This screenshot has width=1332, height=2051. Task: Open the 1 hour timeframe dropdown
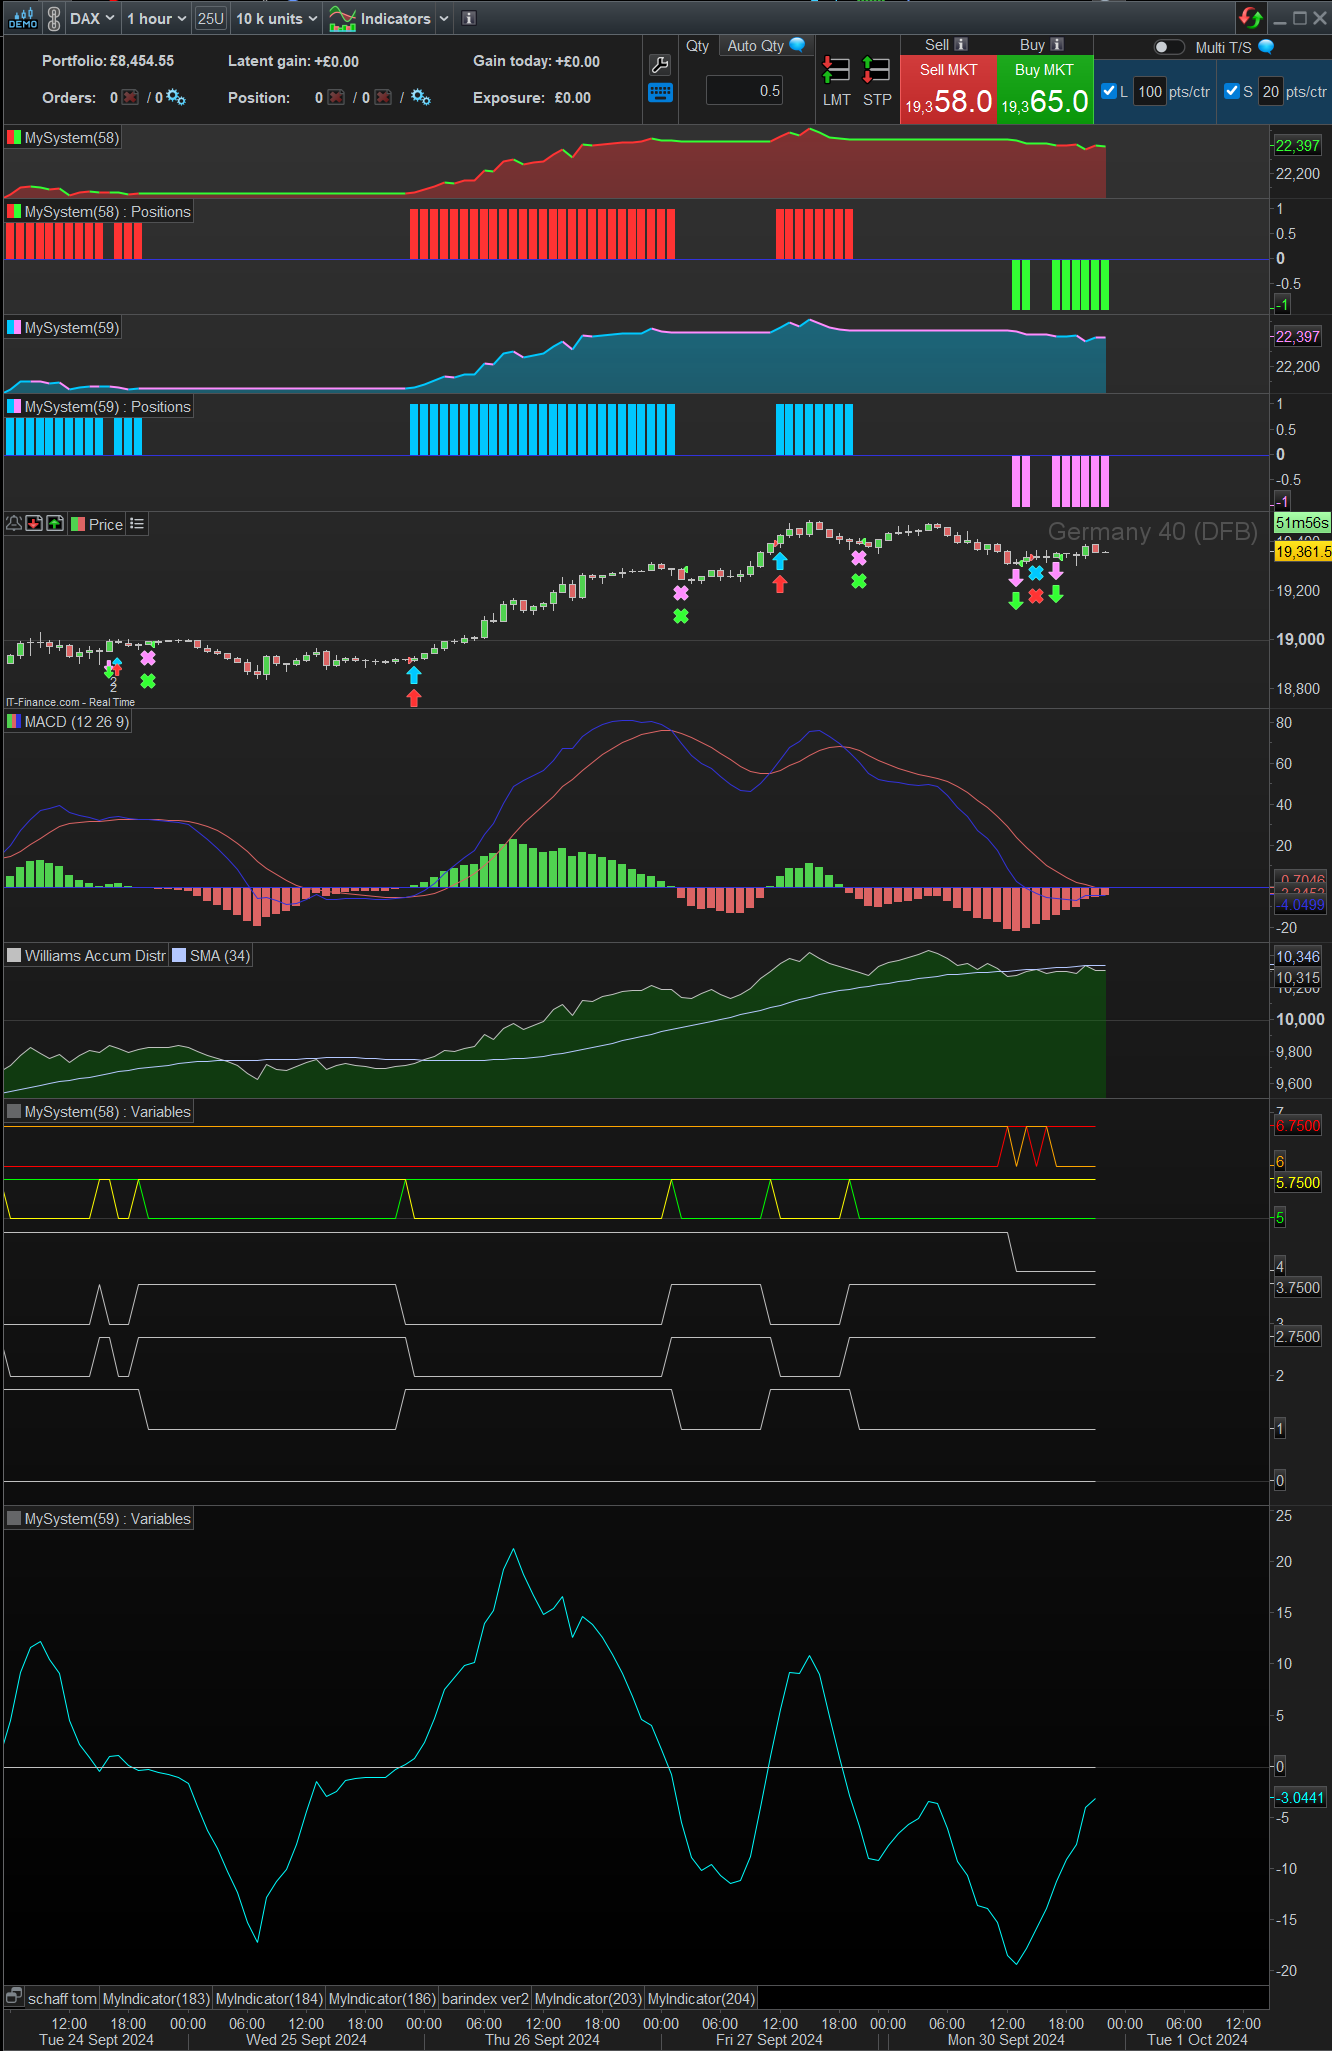pos(157,18)
